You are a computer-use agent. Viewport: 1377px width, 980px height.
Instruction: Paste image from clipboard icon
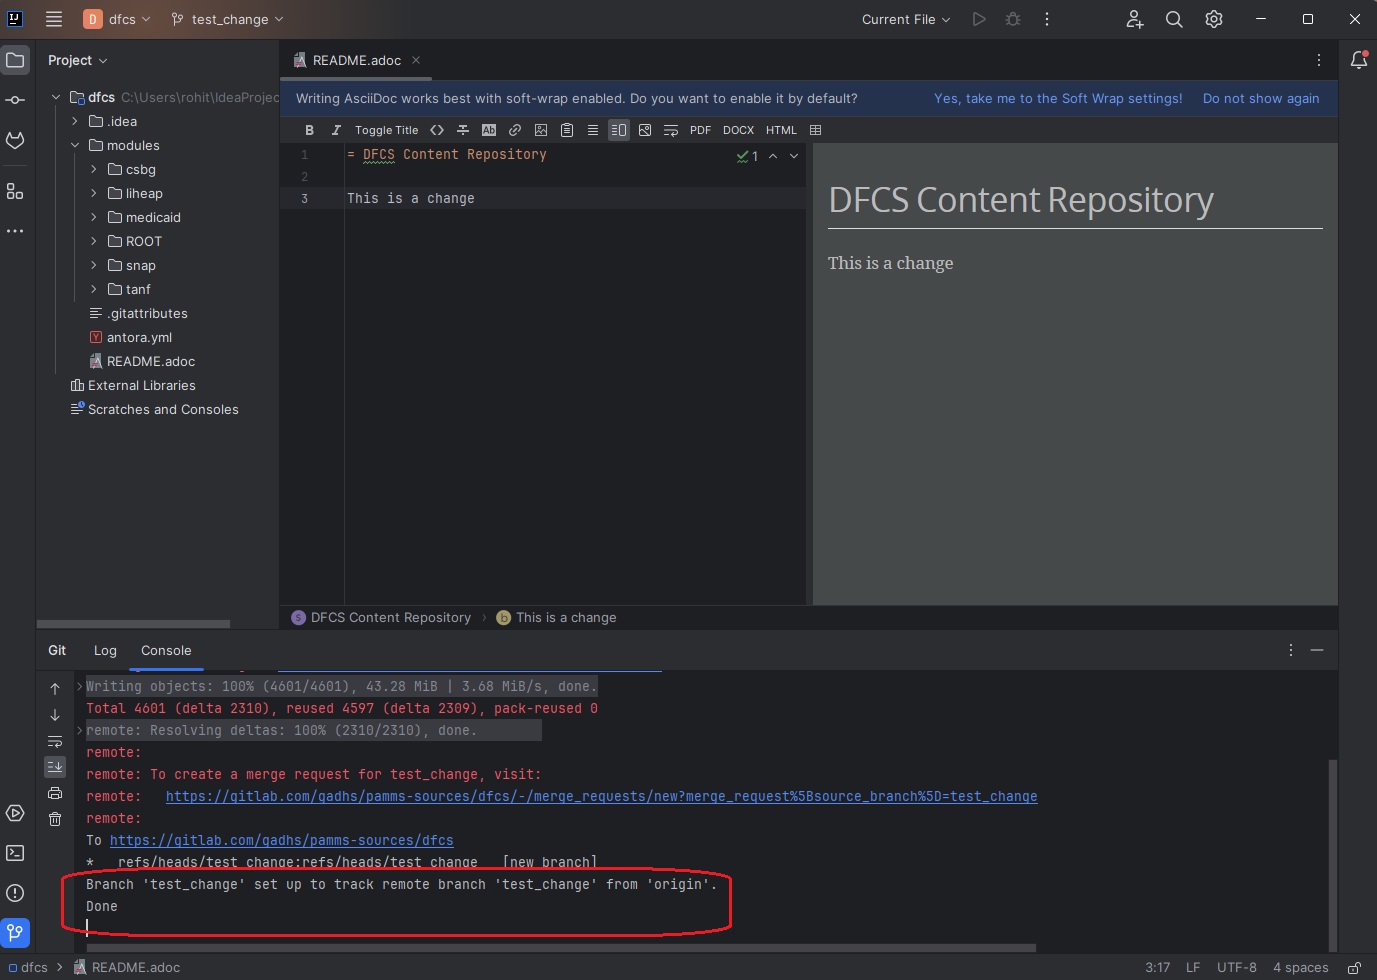click(567, 130)
